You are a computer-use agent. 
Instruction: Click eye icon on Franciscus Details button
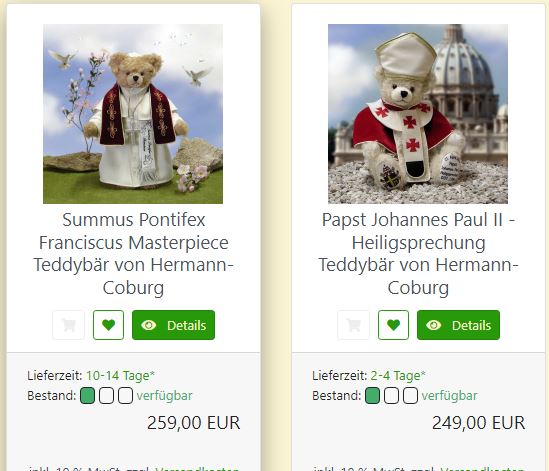coord(148,325)
